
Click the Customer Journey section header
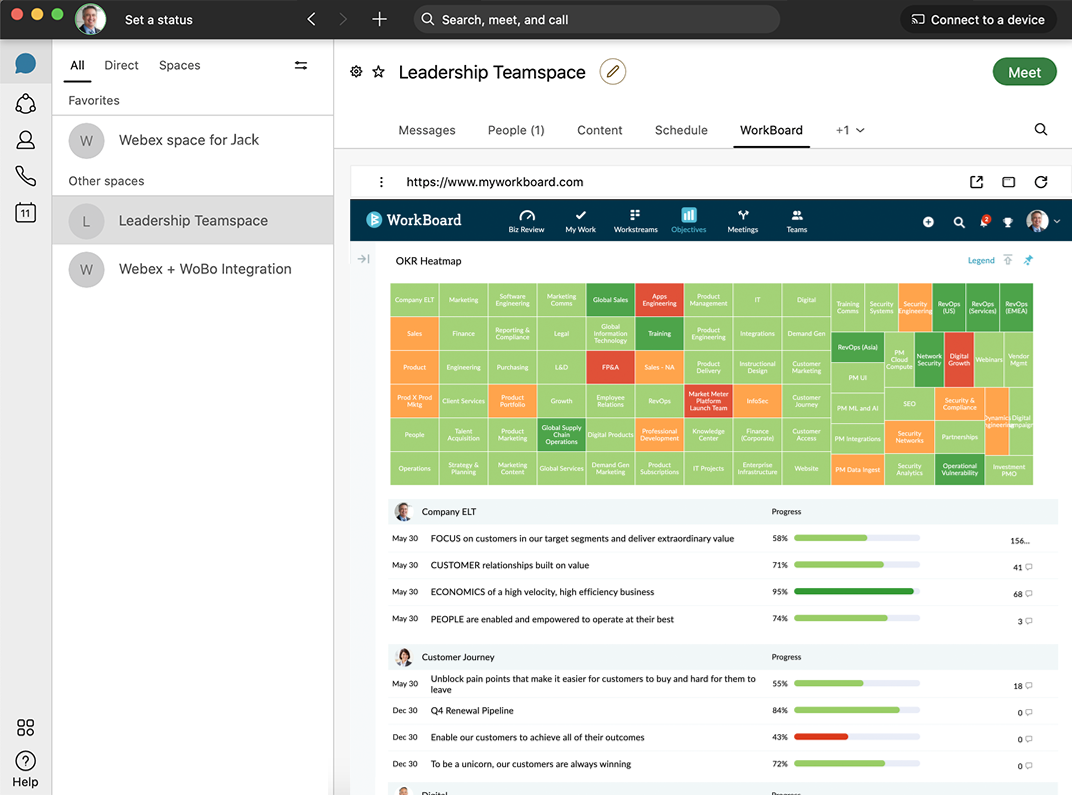tap(723, 657)
